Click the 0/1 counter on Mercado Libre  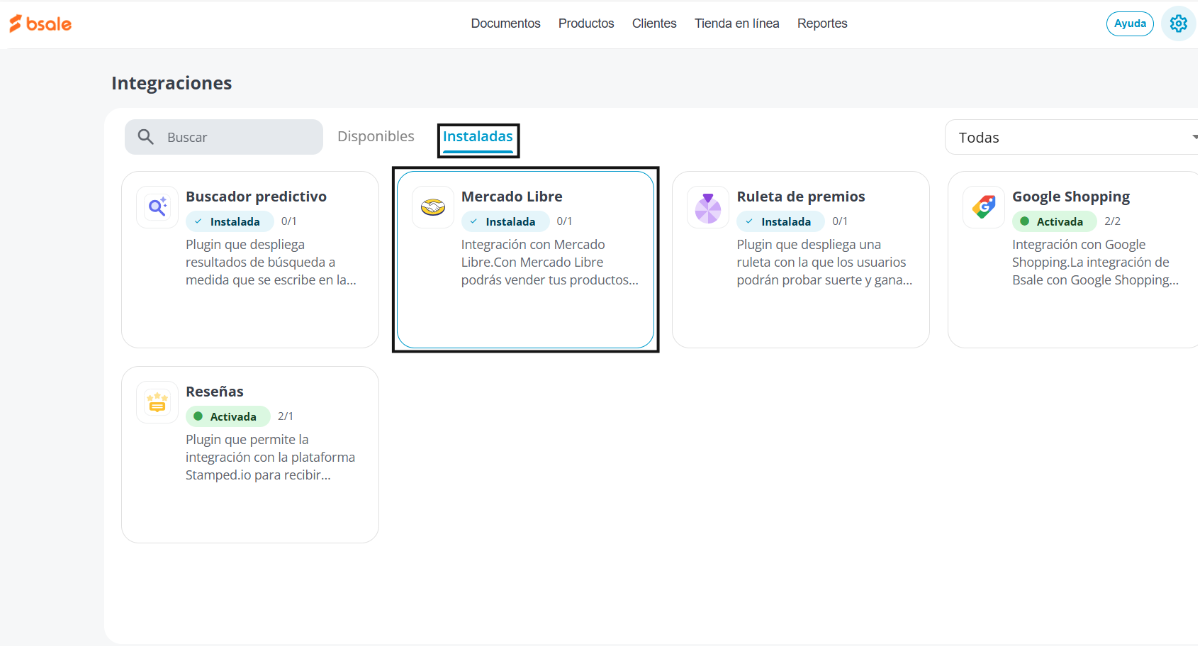tap(565, 221)
